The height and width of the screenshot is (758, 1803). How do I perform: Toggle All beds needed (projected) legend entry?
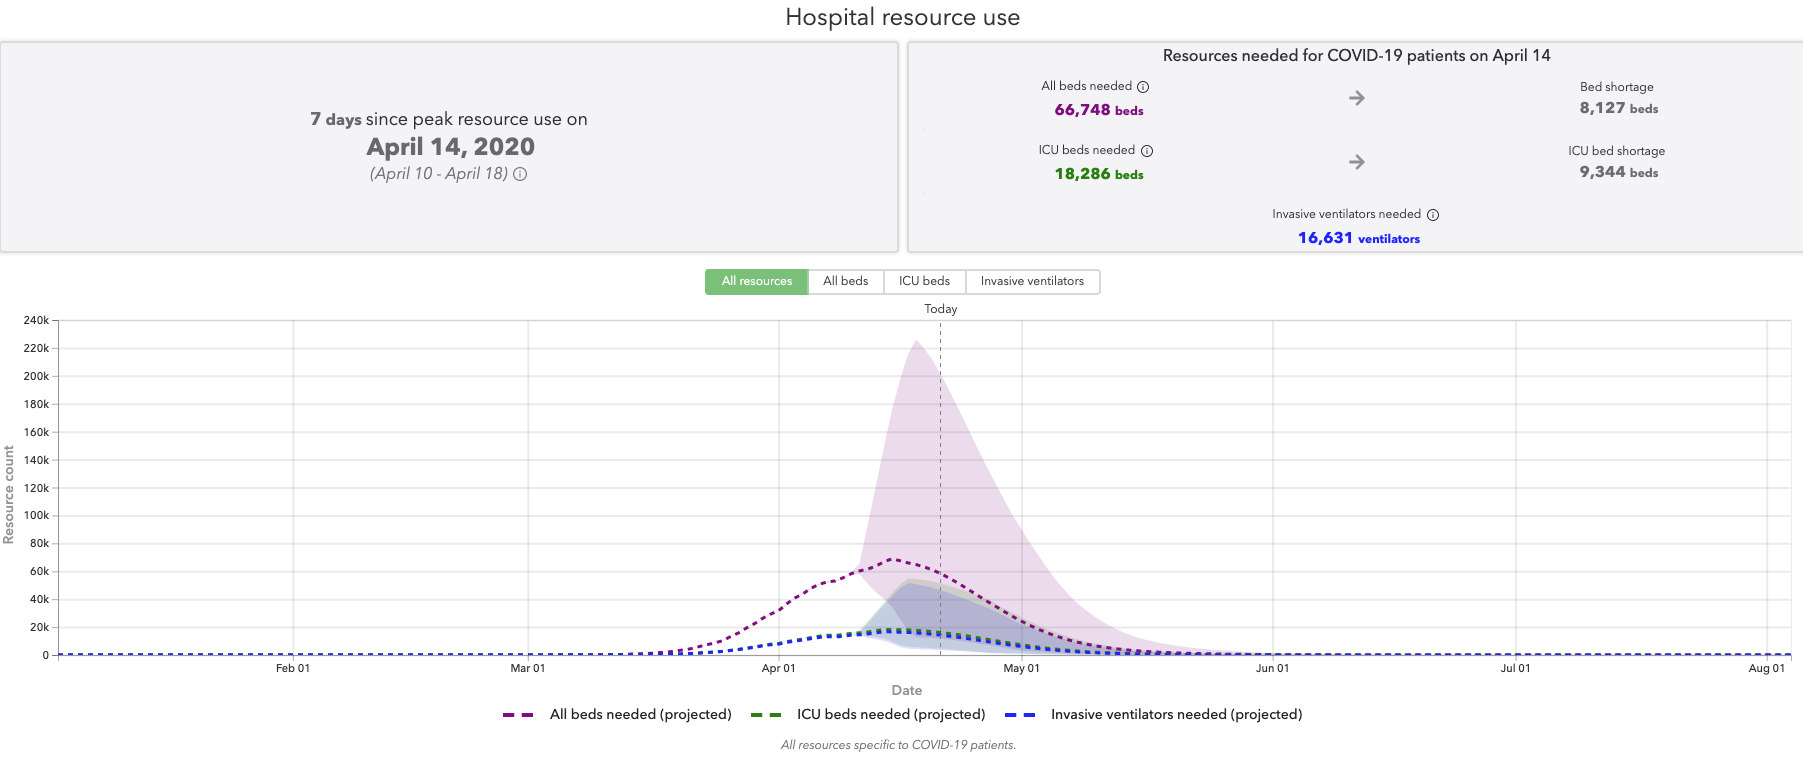click(640, 715)
